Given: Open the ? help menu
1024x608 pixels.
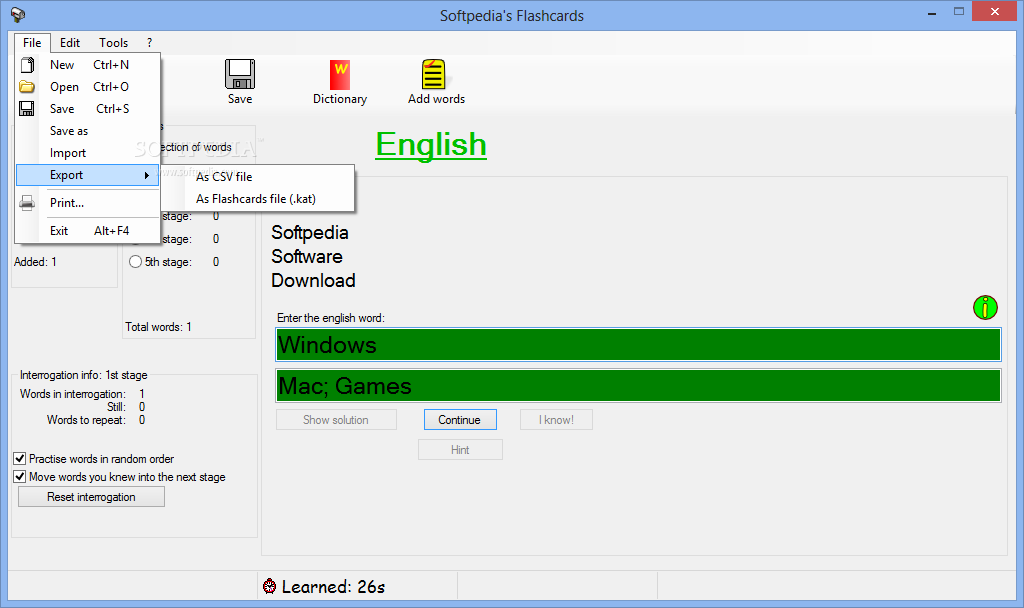Looking at the screenshot, I should [150, 42].
